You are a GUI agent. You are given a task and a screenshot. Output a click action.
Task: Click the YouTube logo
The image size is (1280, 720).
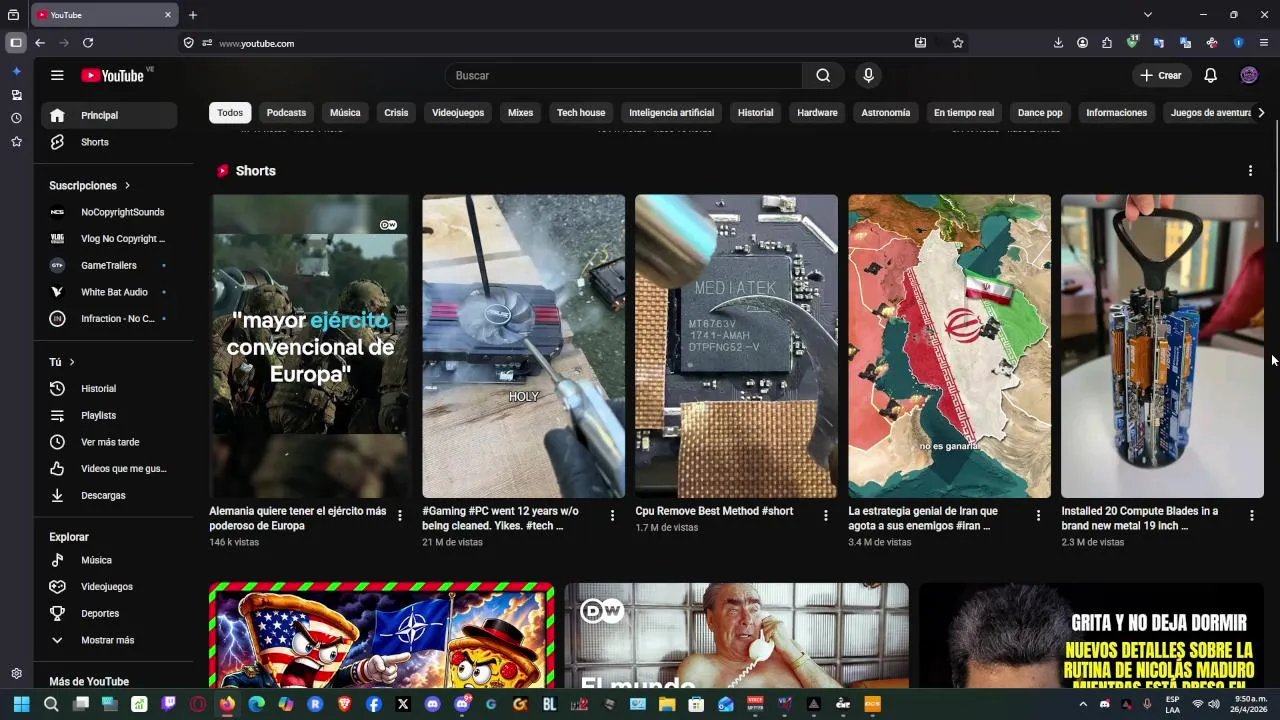pyautogui.click(x=113, y=75)
